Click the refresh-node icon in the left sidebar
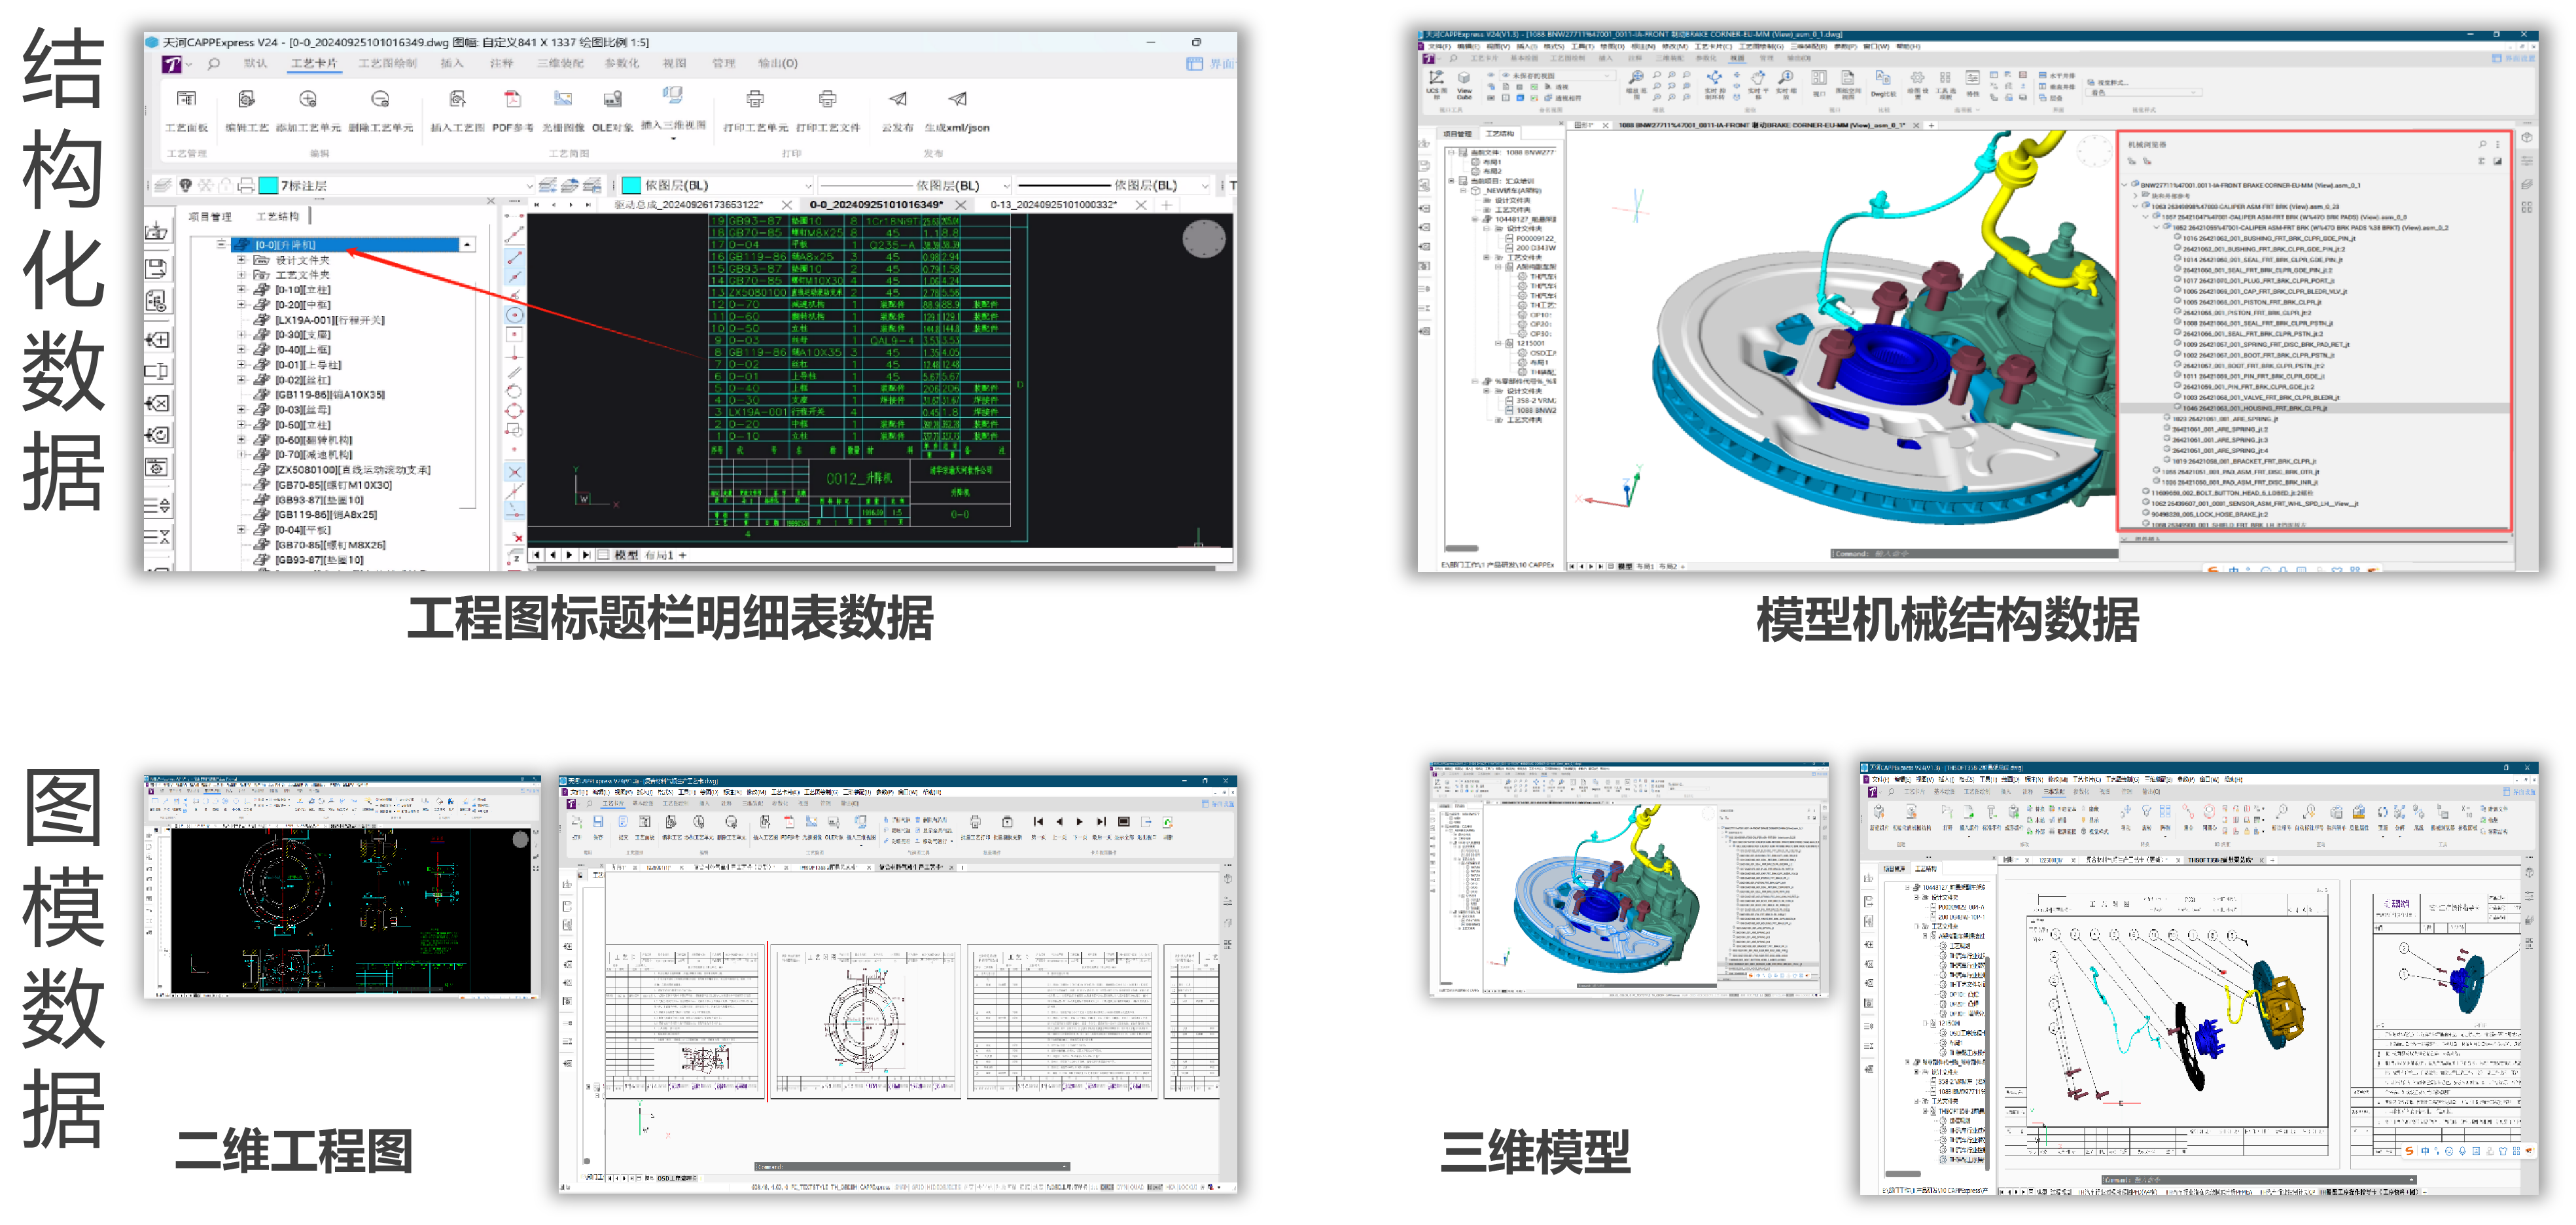This screenshot has height=1225, width=2576. (x=157, y=436)
